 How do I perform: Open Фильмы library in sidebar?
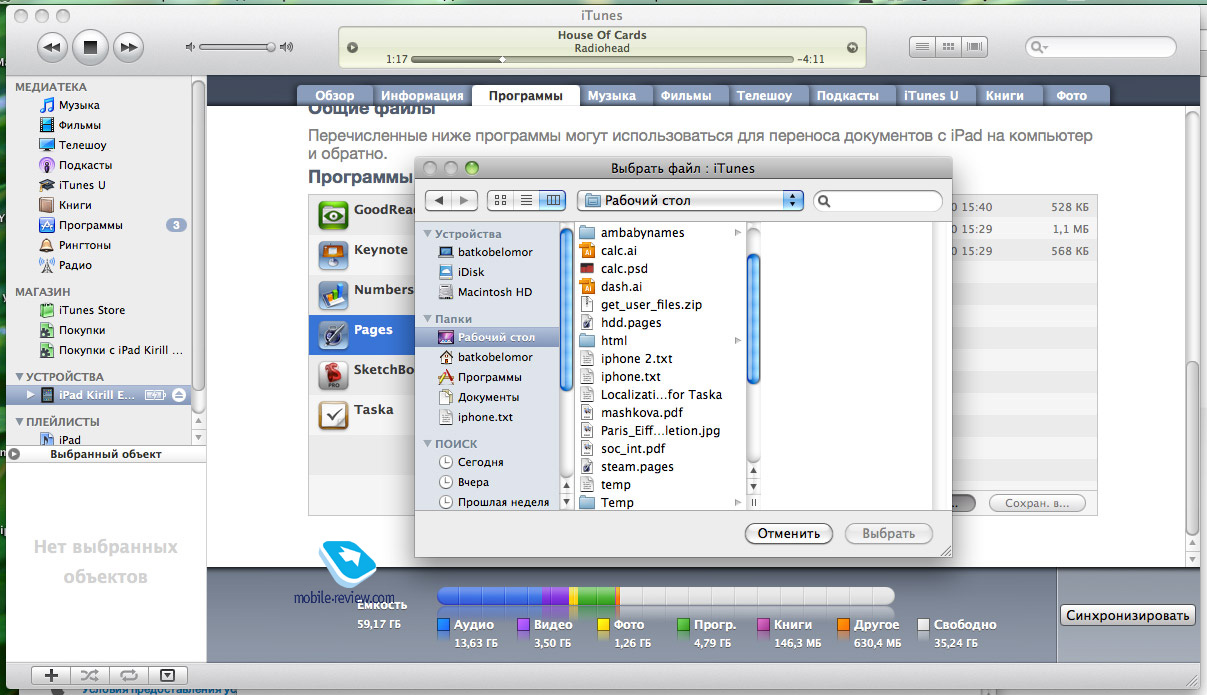click(x=80, y=125)
